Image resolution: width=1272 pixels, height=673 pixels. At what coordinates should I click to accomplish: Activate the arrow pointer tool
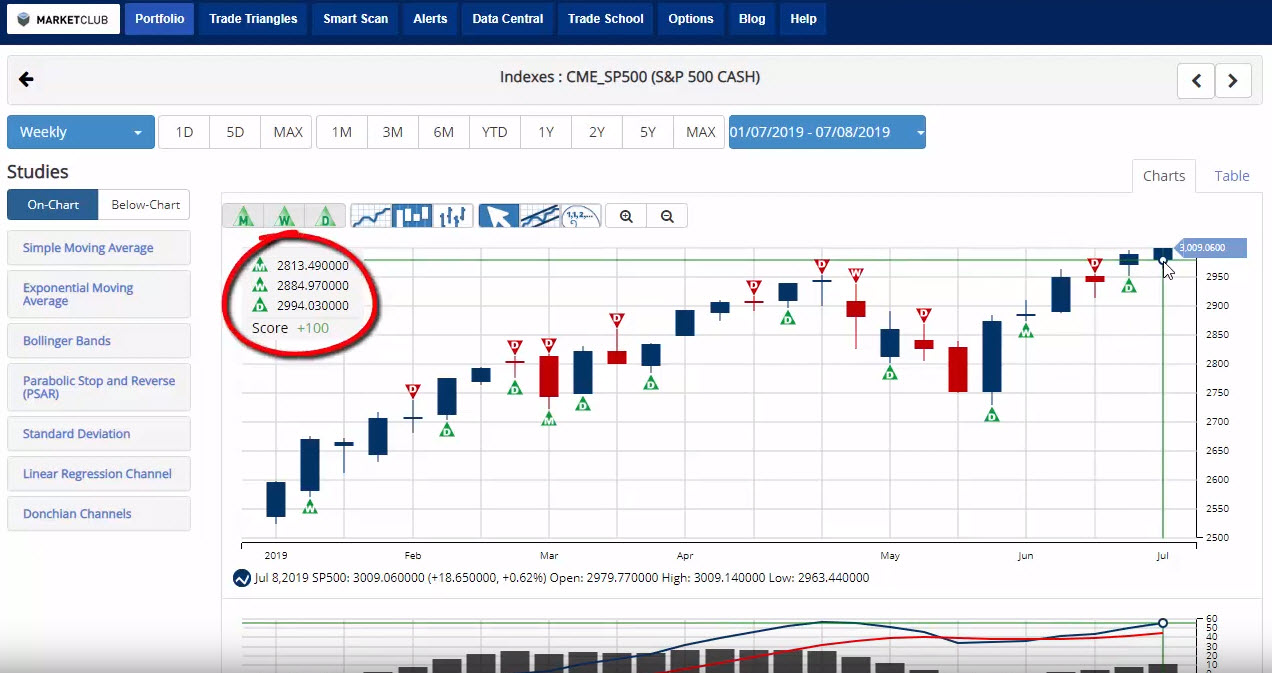501,215
